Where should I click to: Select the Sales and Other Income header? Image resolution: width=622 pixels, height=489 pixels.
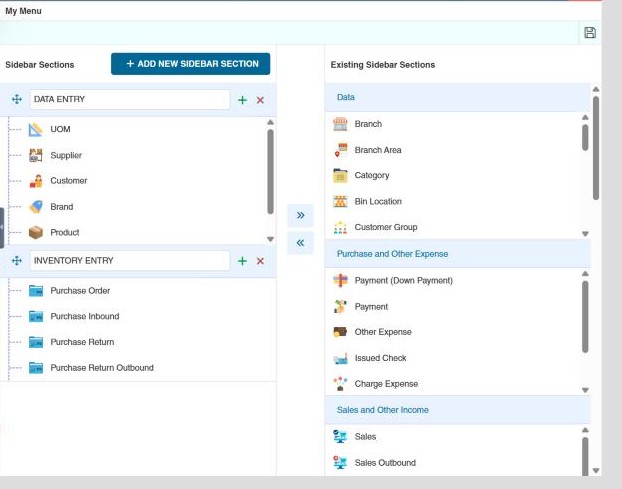(x=457, y=410)
